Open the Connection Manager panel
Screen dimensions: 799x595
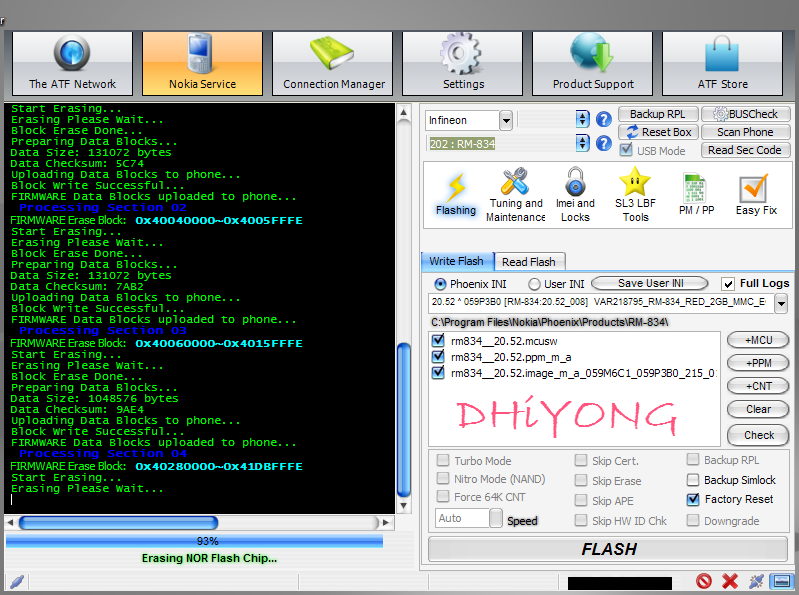[333, 64]
